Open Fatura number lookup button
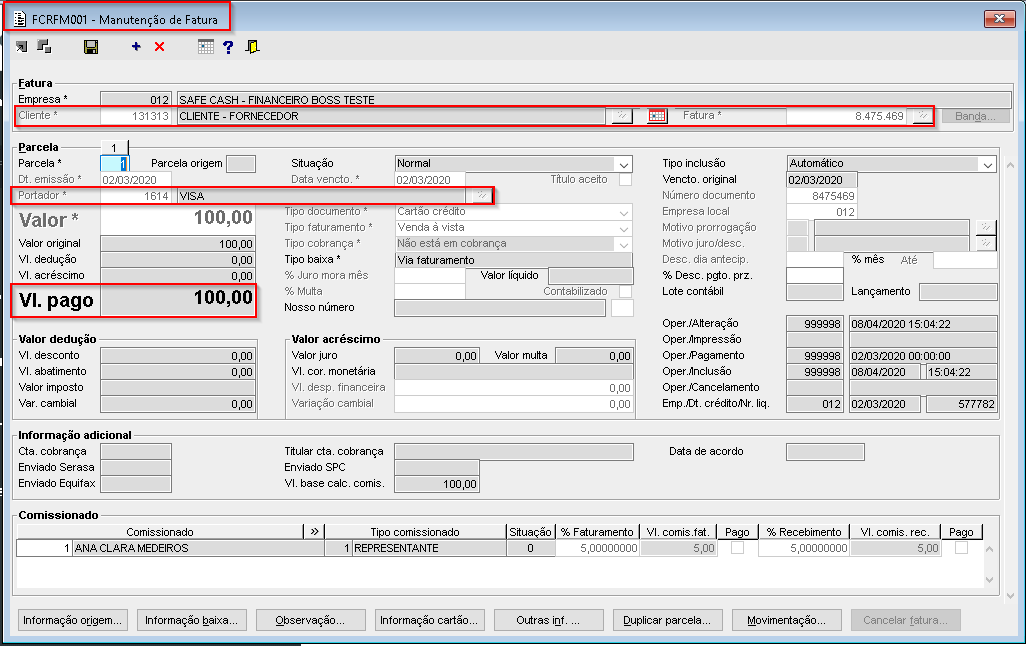This screenshot has height=646, width=1026. [x=923, y=117]
